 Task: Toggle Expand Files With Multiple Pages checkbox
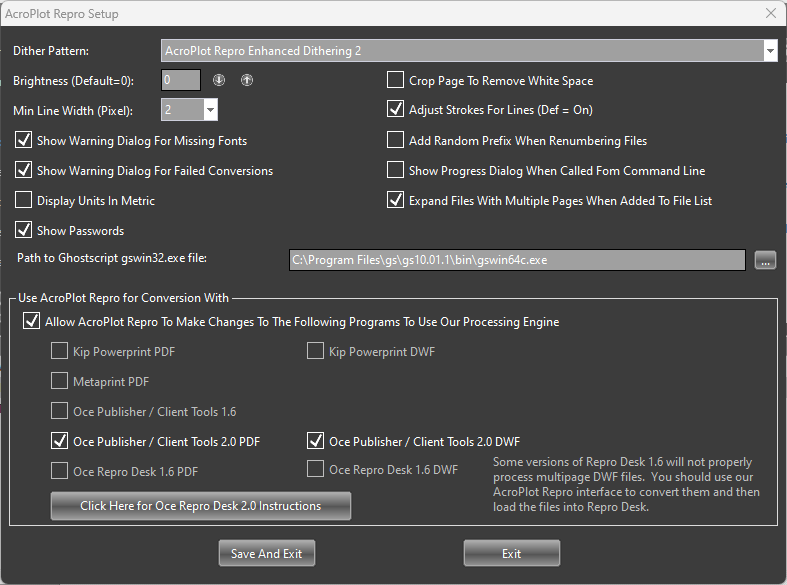click(x=395, y=200)
